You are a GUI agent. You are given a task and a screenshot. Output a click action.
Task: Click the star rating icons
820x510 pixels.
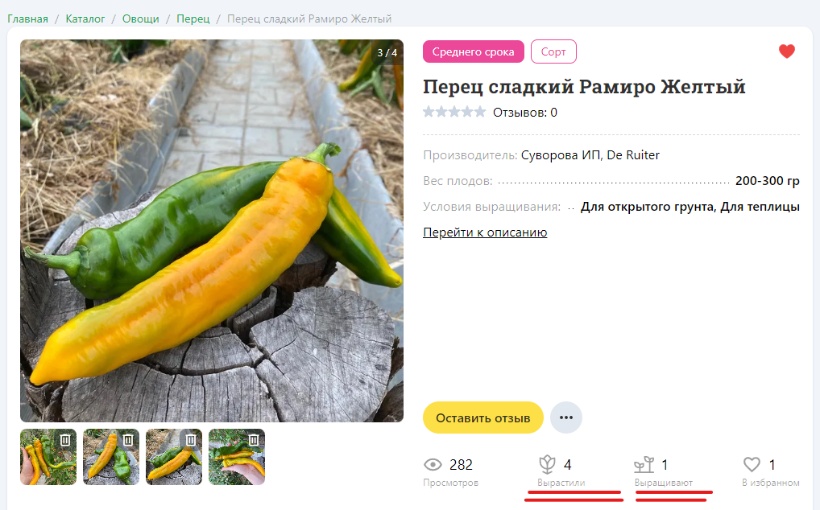[x=454, y=112]
